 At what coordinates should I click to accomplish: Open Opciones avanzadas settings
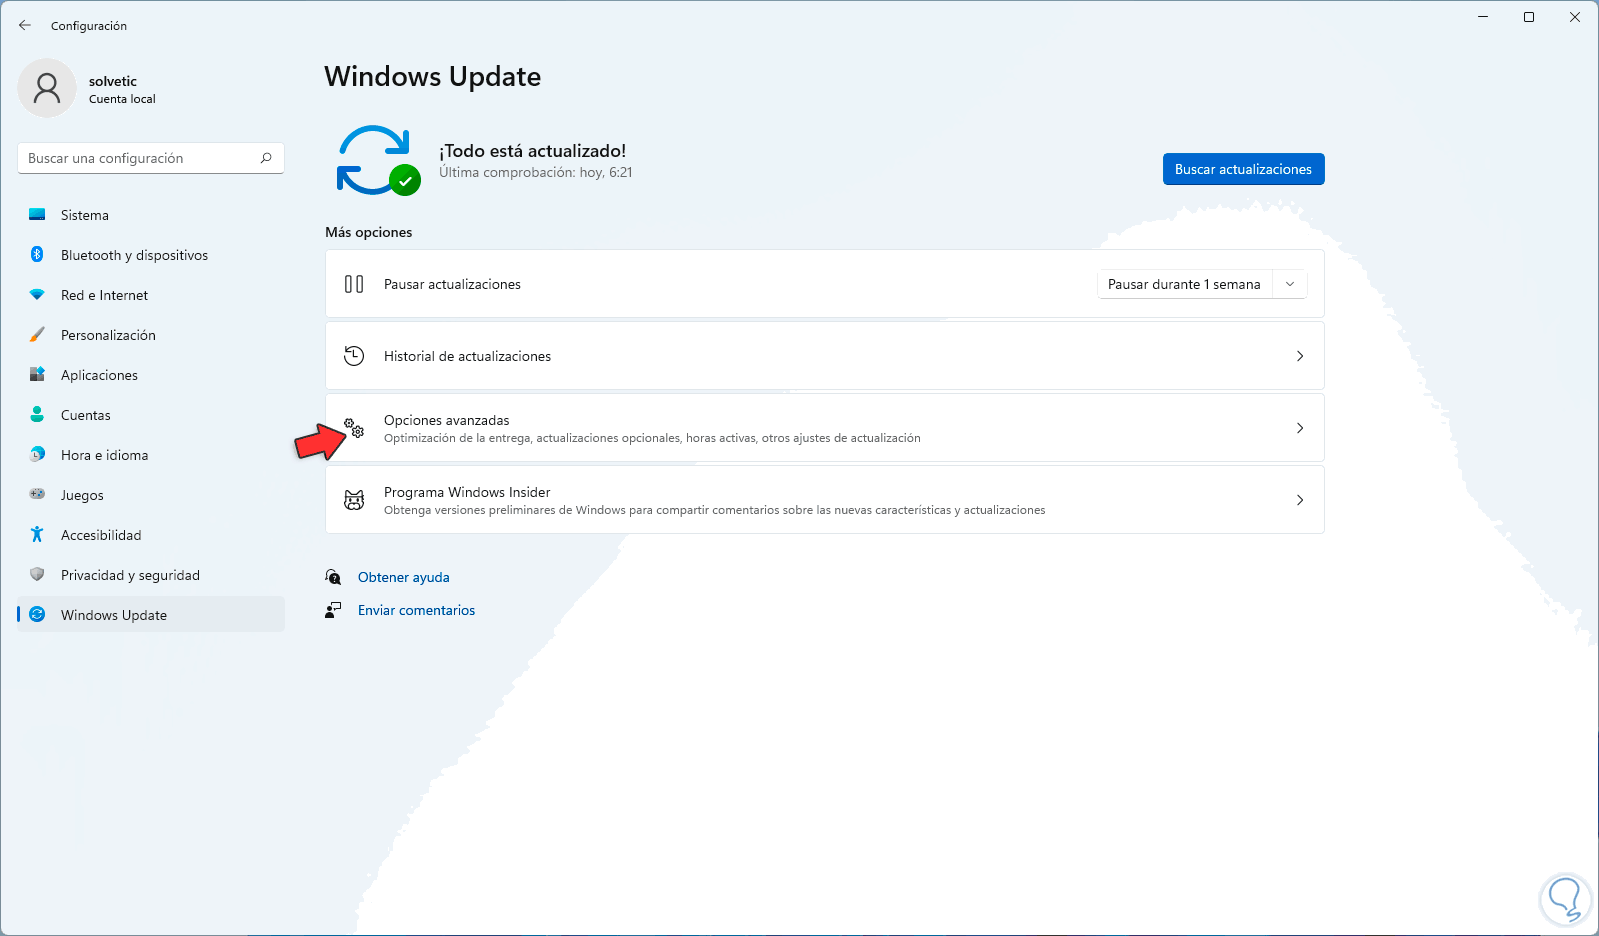tap(825, 428)
